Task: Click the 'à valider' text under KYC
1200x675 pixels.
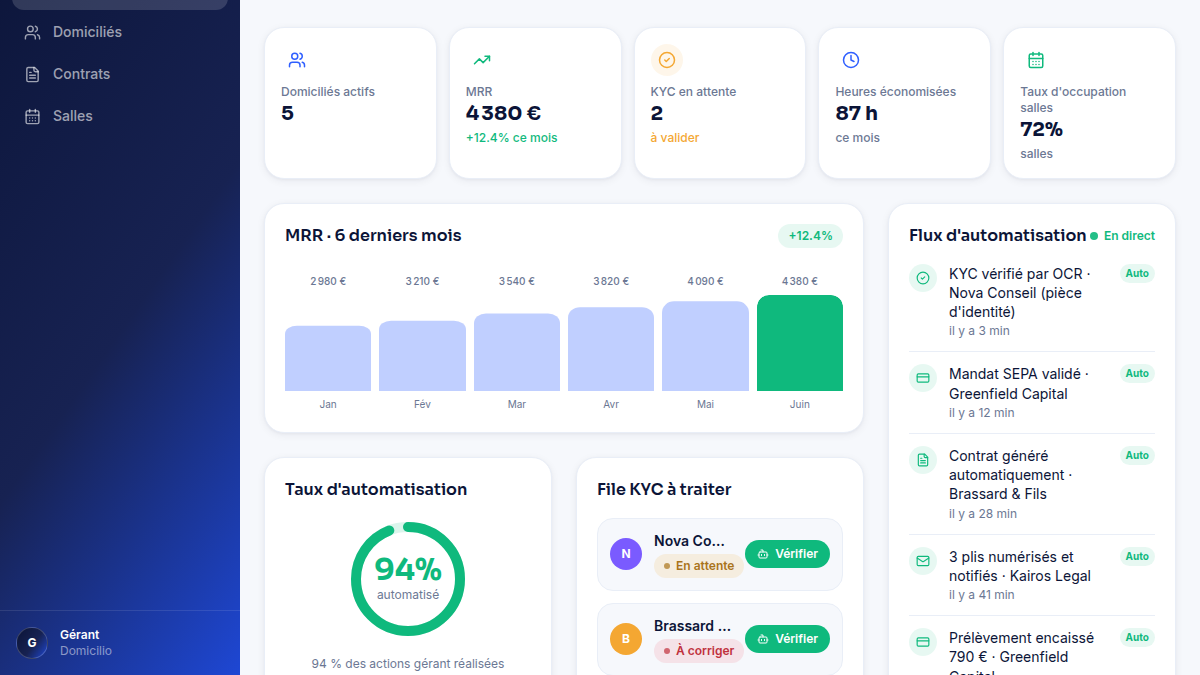Action: (x=675, y=138)
